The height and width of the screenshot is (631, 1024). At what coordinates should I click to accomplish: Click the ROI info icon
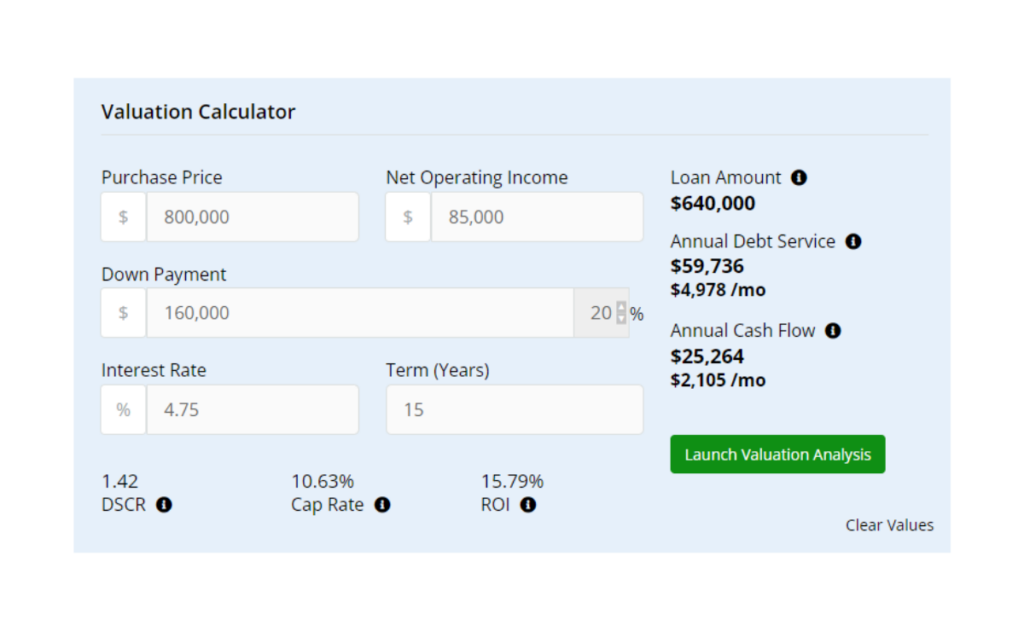[x=528, y=505]
